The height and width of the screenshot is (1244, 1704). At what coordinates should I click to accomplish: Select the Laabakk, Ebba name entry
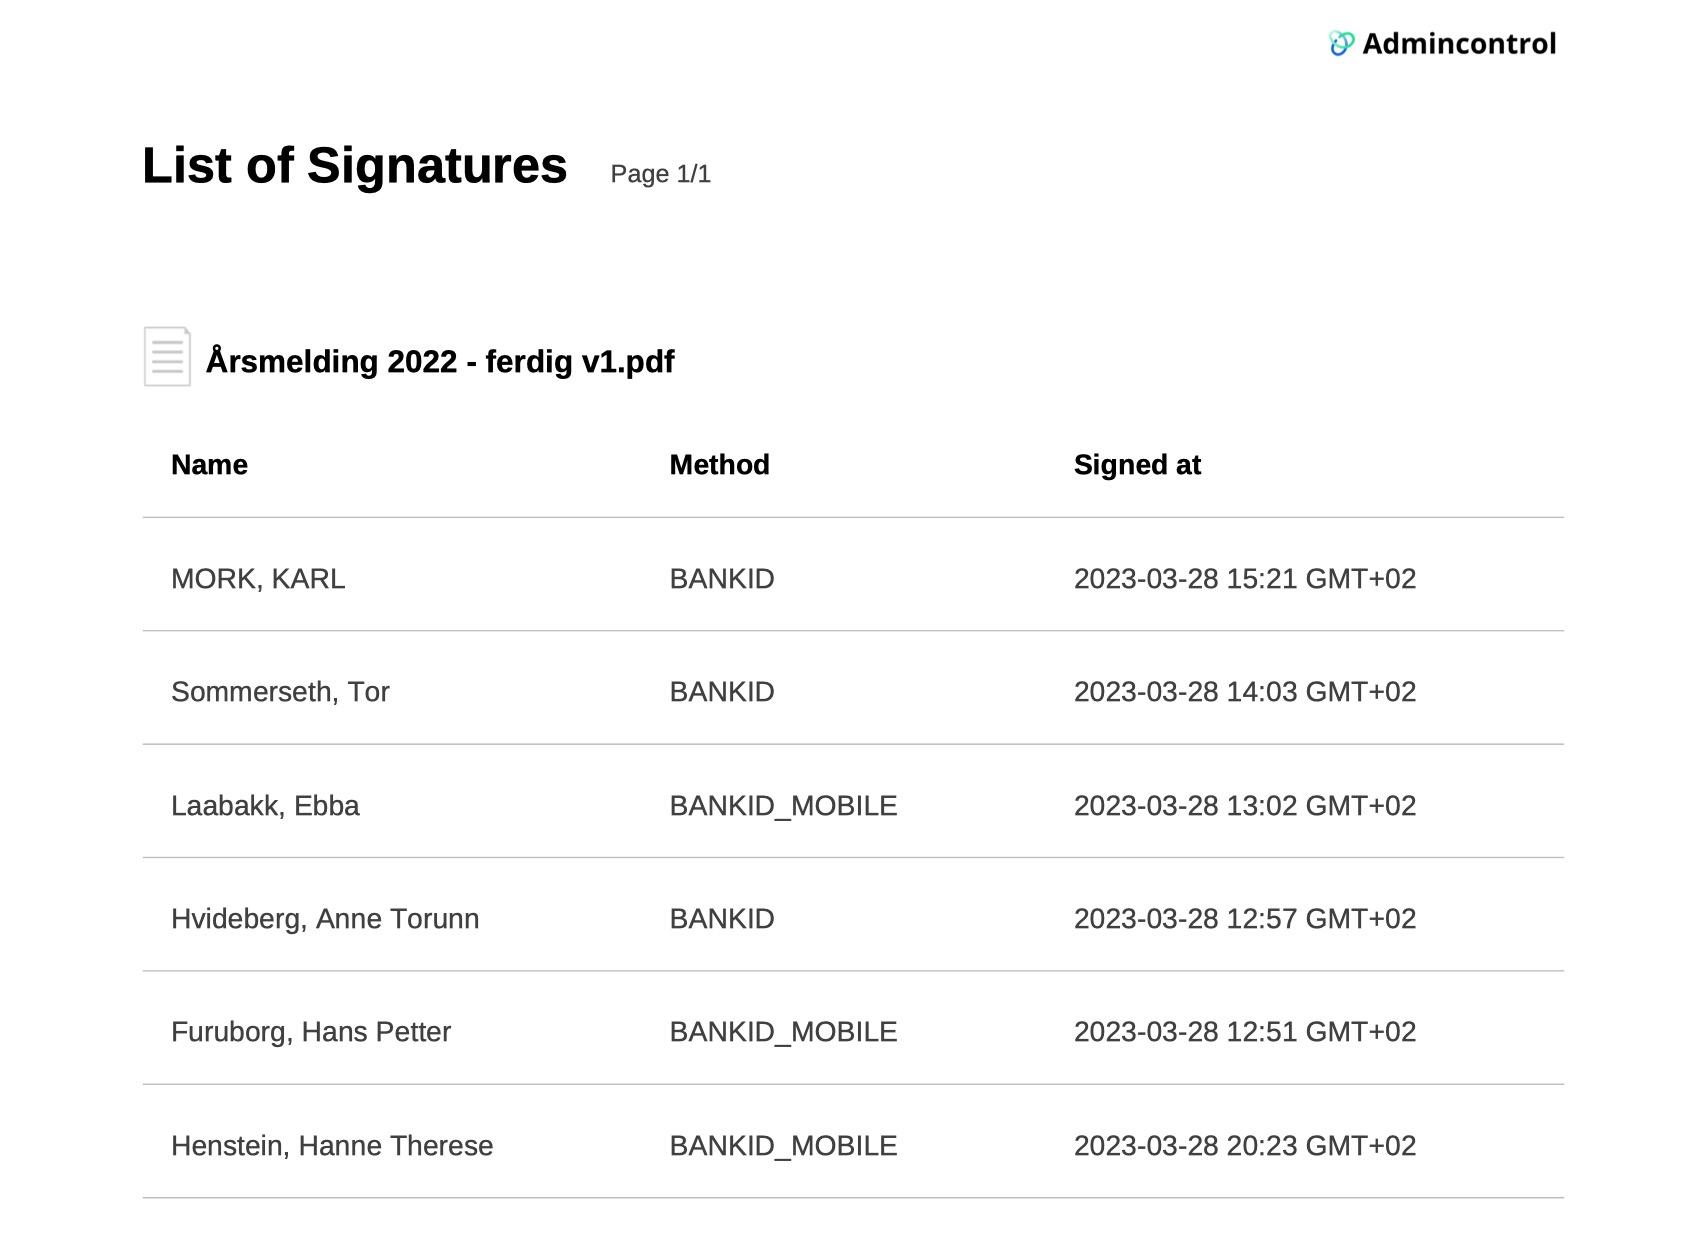tap(265, 806)
